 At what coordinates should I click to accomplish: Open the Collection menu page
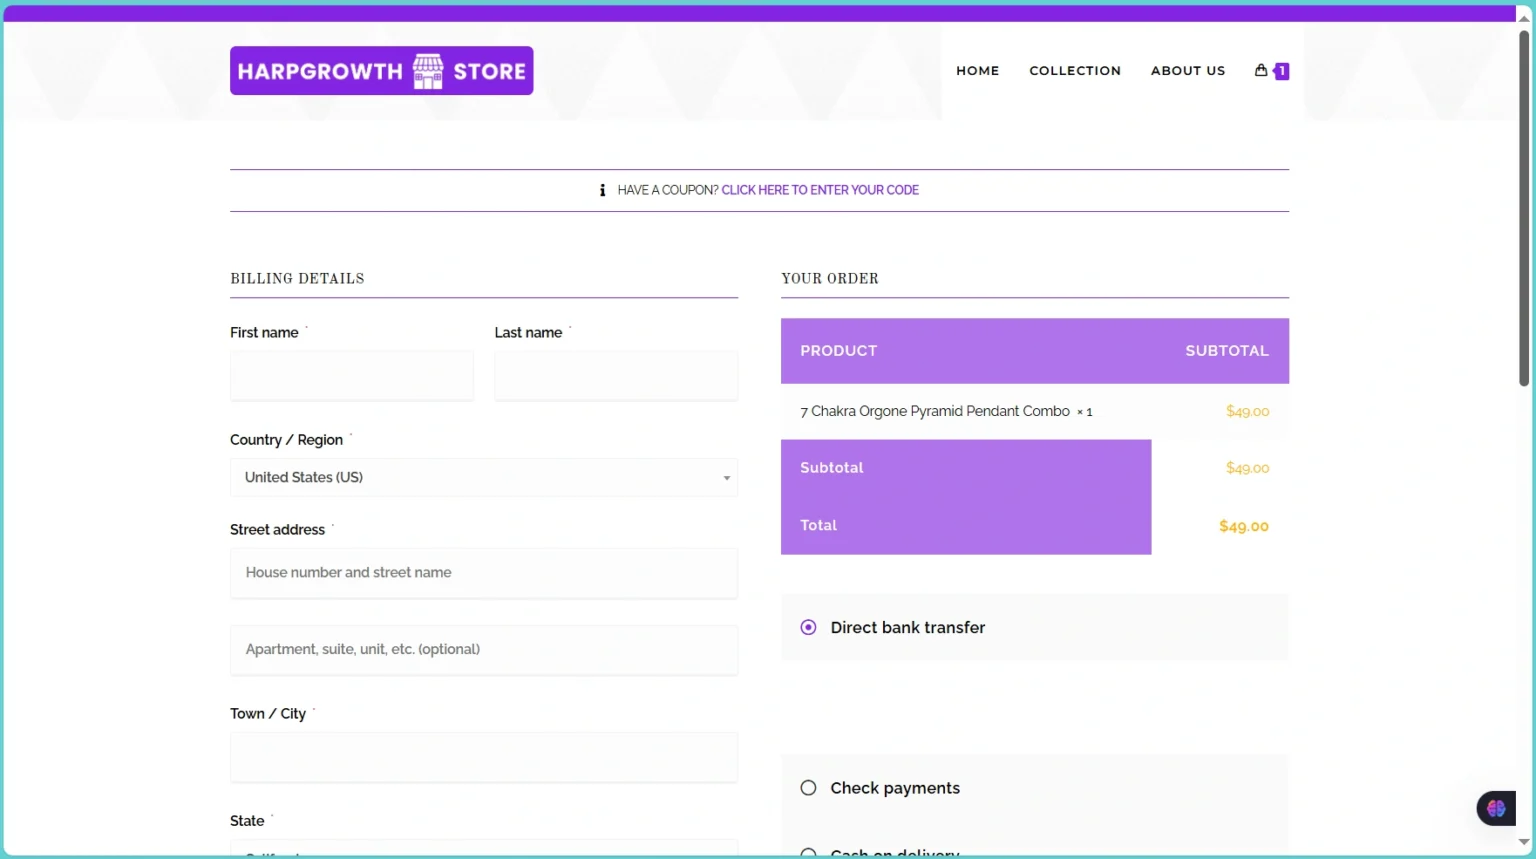(x=1075, y=71)
